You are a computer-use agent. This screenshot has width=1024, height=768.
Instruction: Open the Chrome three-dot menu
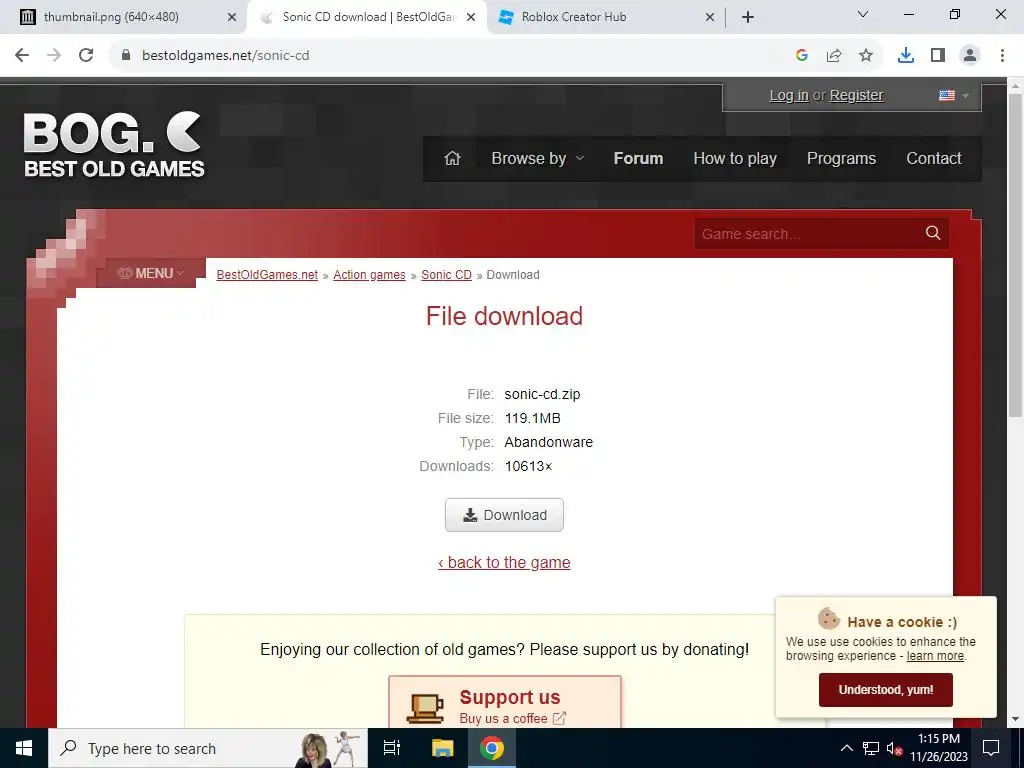(1002, 56)
